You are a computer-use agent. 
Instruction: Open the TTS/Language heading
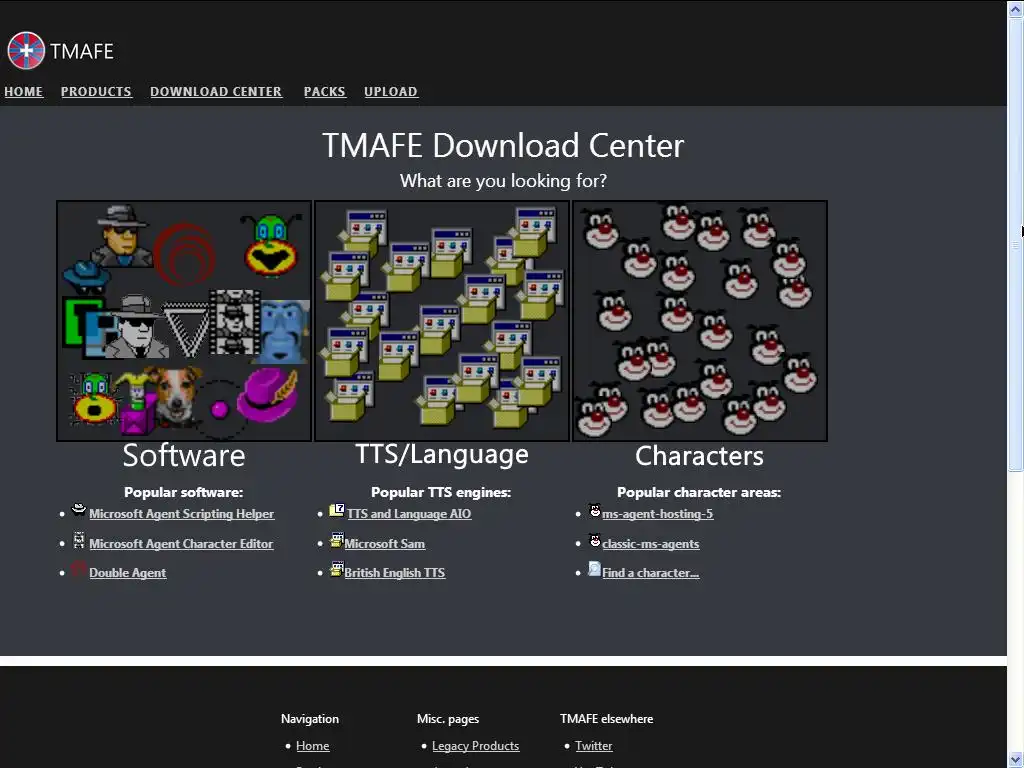[442, 455]
